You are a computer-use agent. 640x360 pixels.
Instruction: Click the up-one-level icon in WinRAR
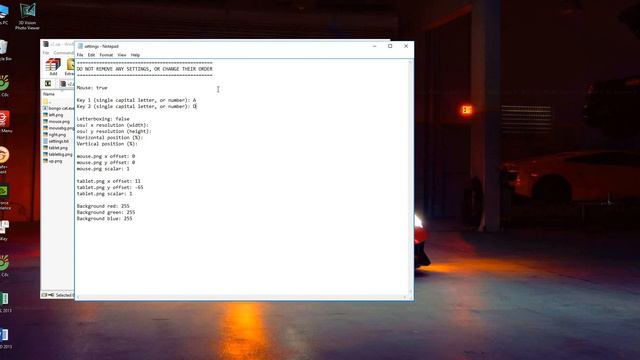click(48, 84)
